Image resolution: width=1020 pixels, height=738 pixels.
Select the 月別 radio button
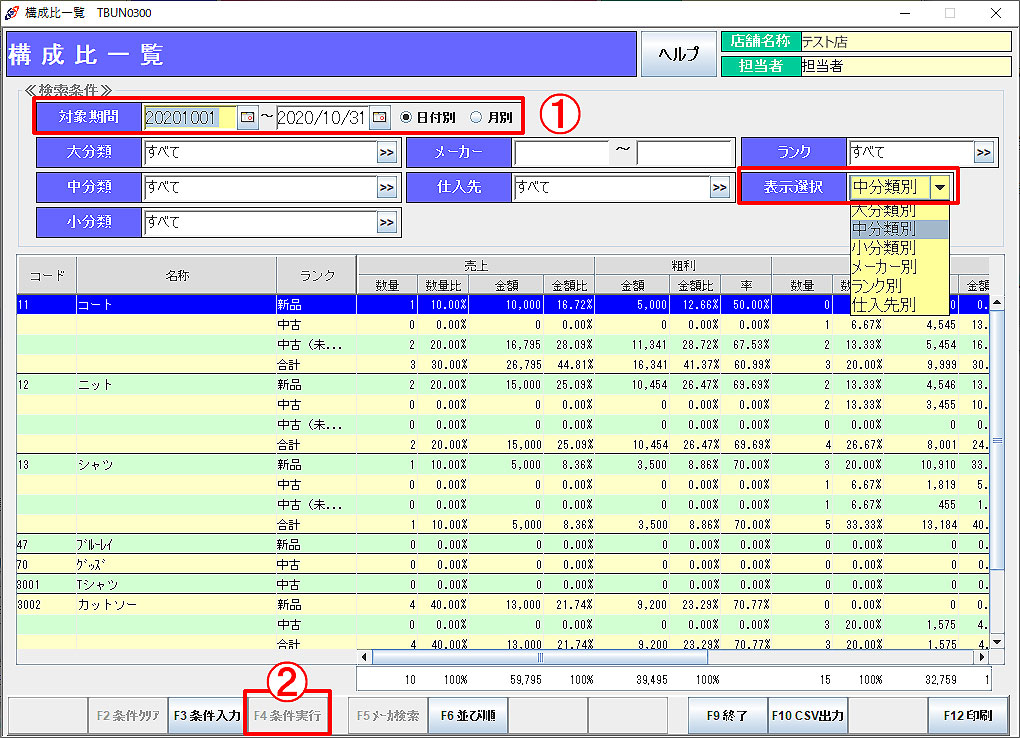[x=476, y=118]
